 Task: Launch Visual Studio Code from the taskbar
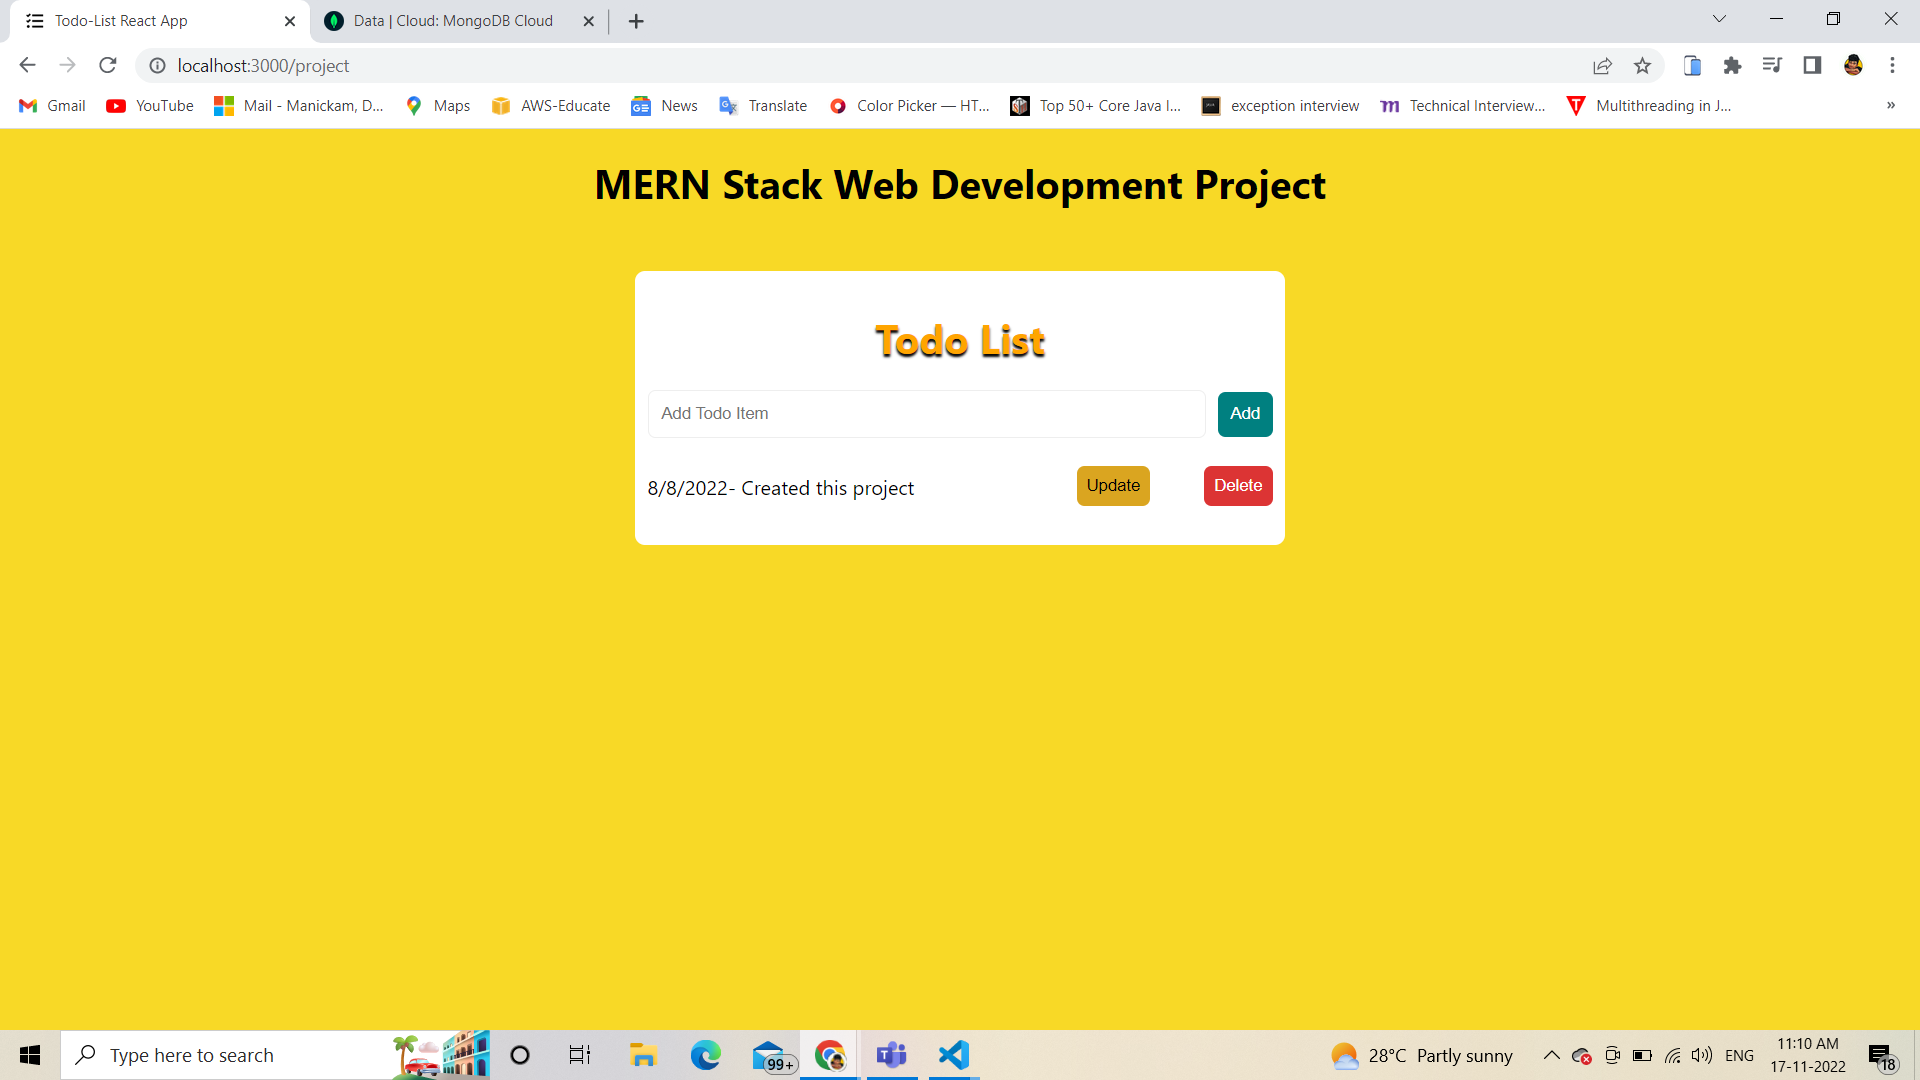[953, 1055]
